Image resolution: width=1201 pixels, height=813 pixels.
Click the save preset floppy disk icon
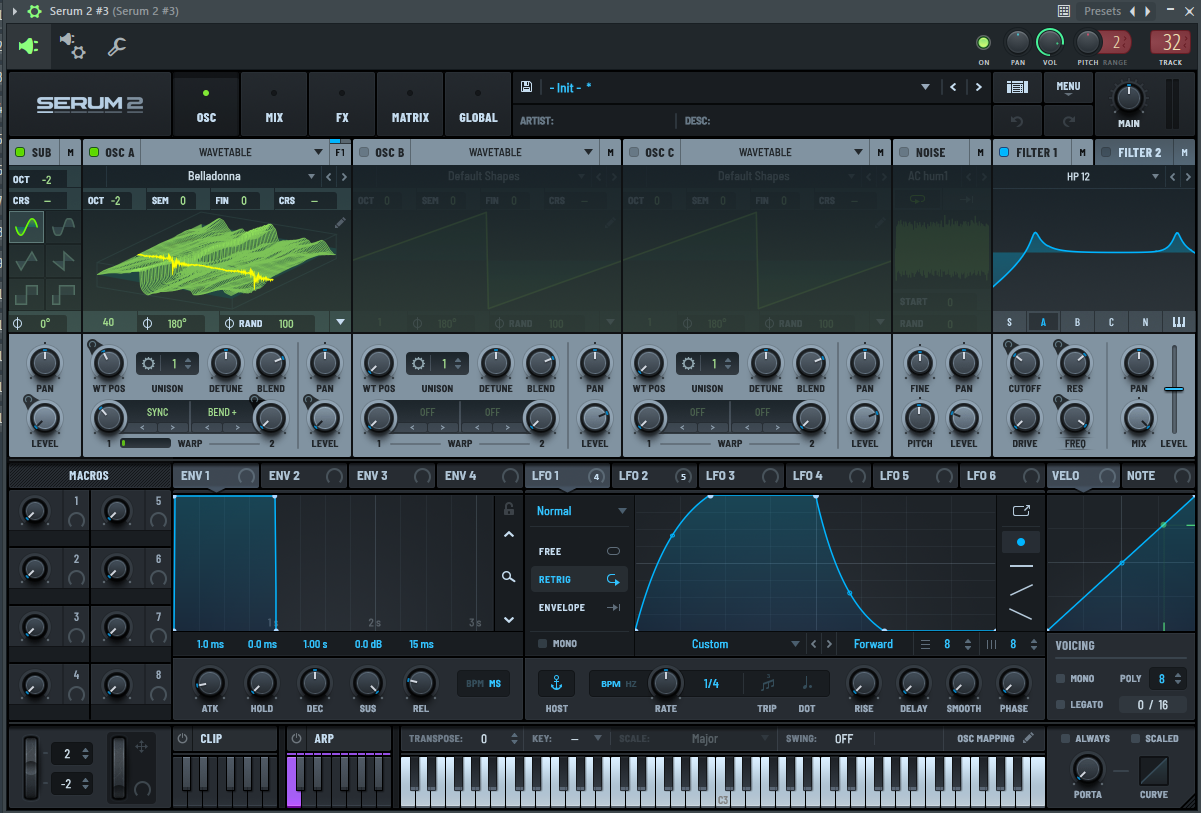click(526, 87)
